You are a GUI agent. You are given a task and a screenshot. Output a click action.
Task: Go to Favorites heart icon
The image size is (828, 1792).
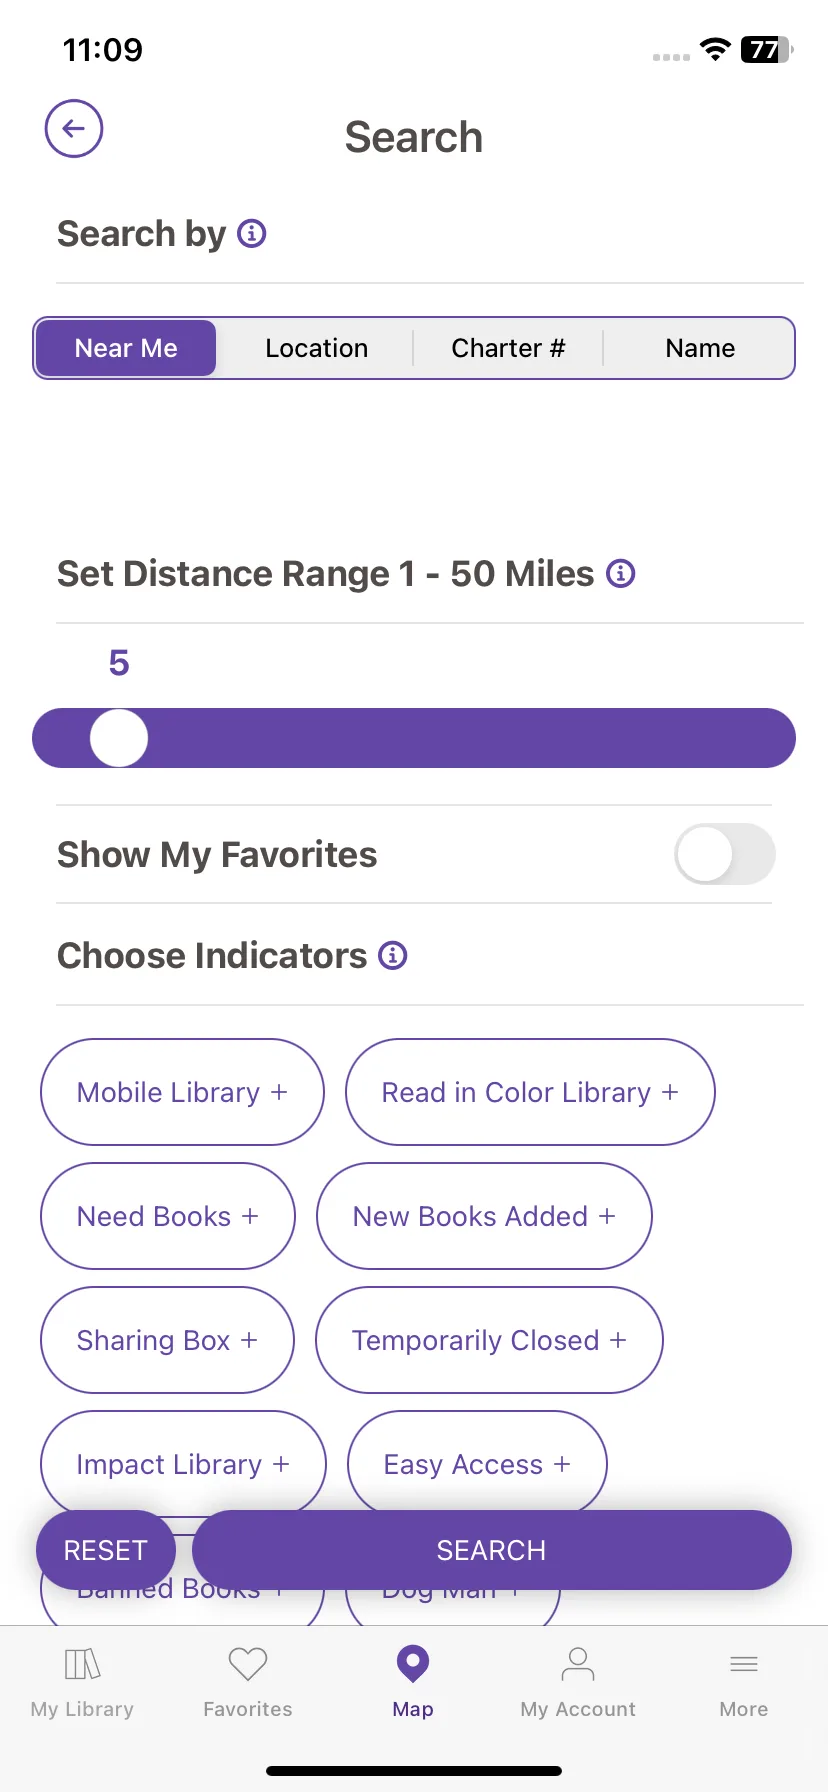[248, 1683]
